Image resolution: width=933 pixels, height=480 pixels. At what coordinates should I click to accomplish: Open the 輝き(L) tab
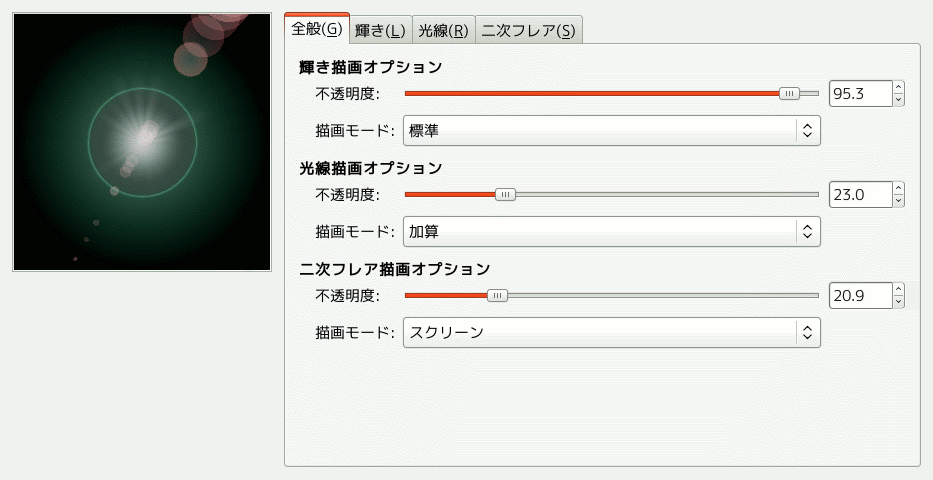point(381,31)
